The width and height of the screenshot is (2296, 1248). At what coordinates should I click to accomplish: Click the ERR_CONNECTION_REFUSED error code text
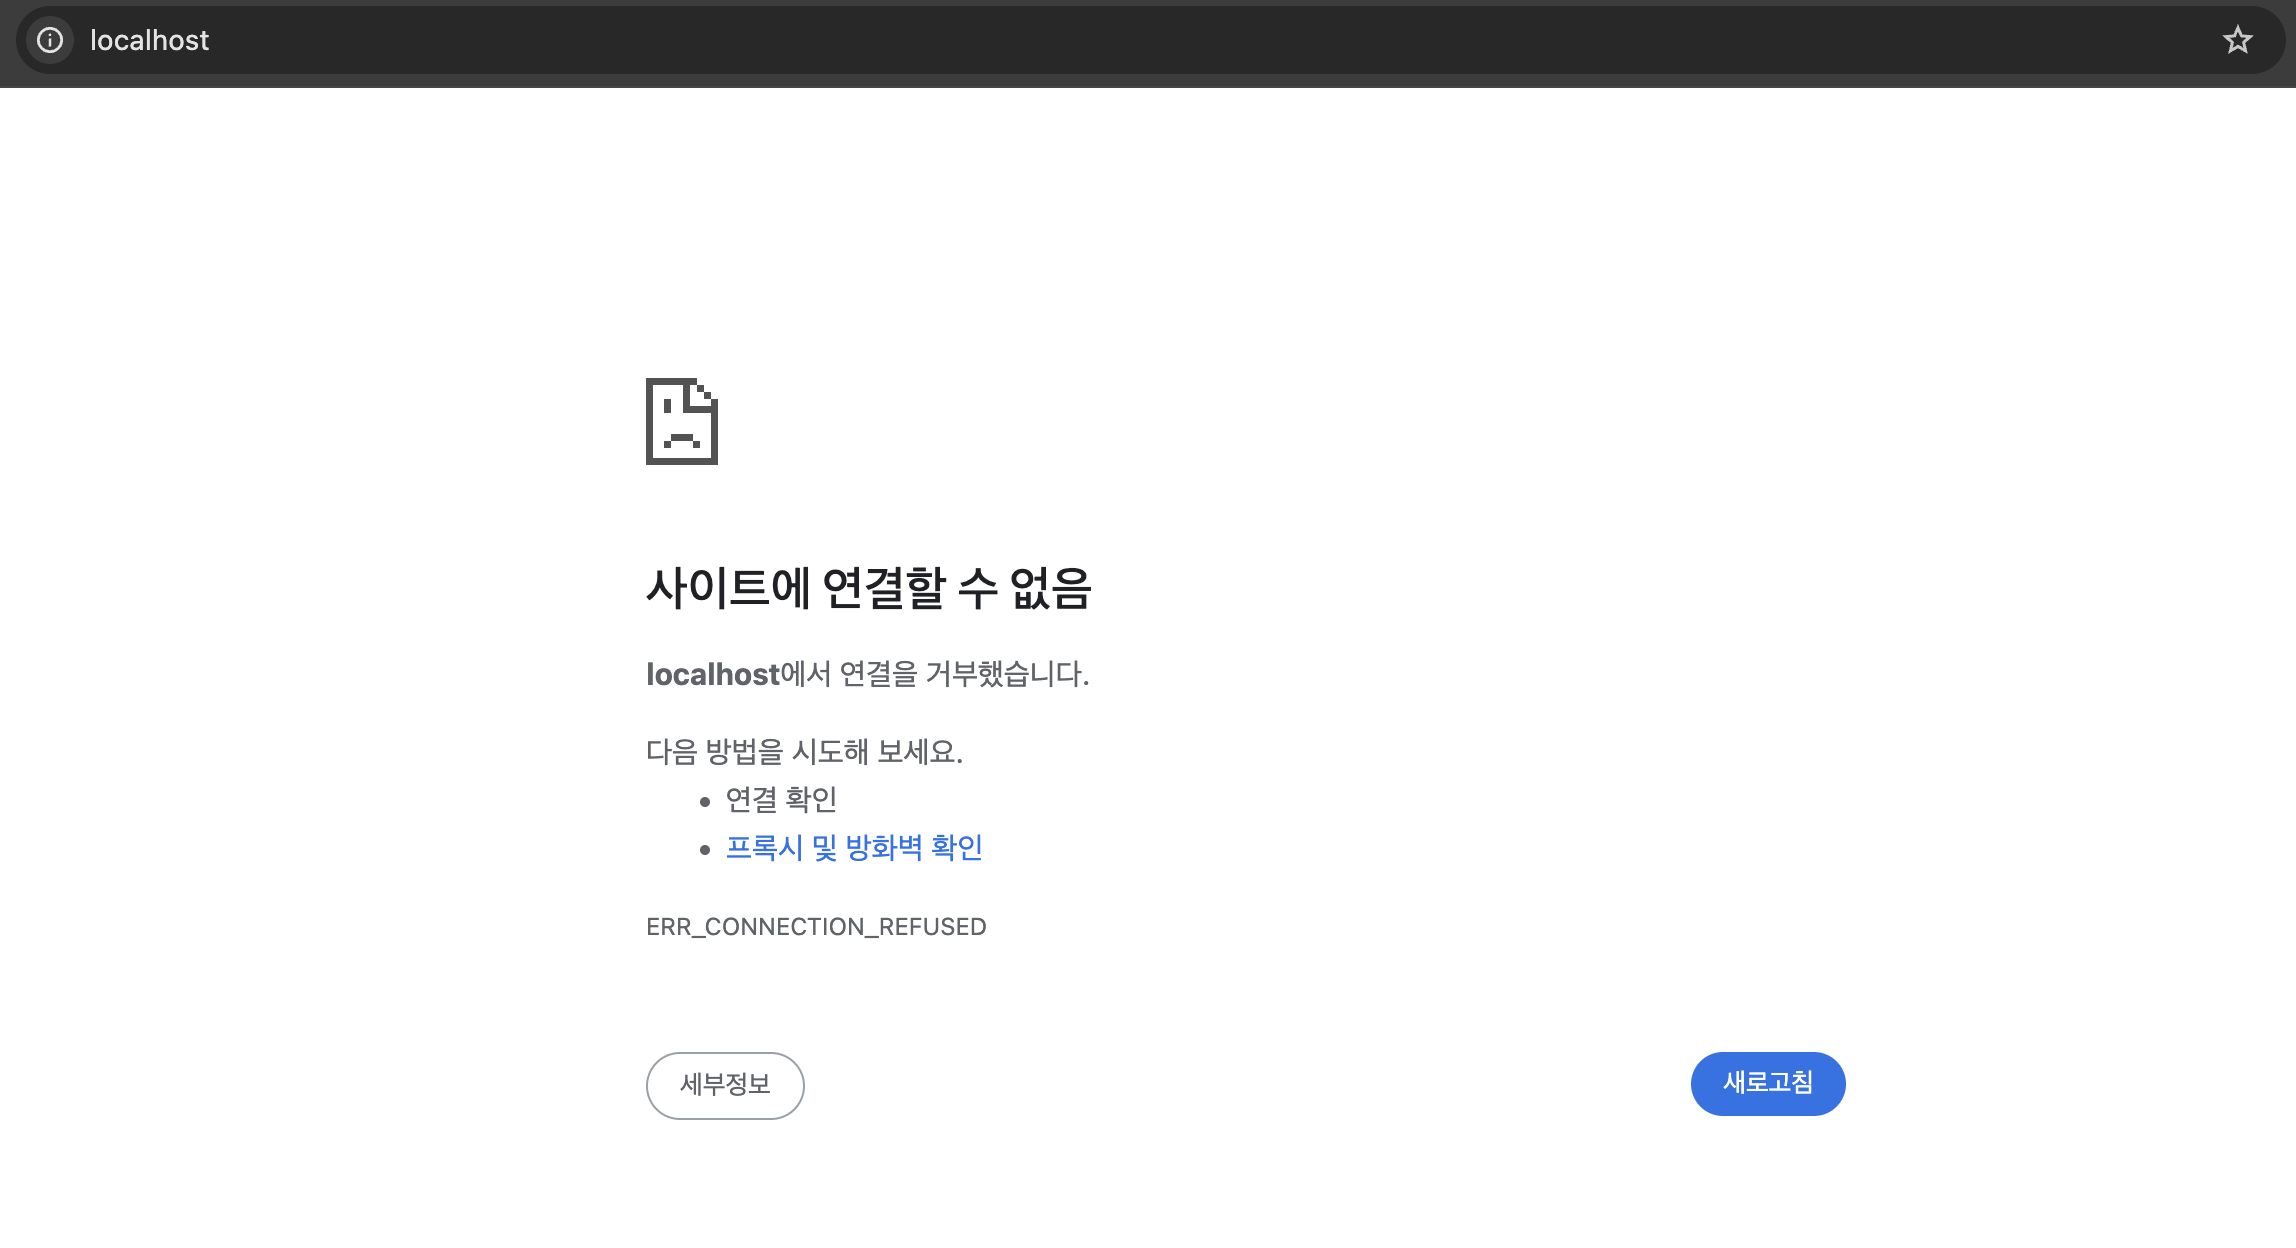coord(816,927)
